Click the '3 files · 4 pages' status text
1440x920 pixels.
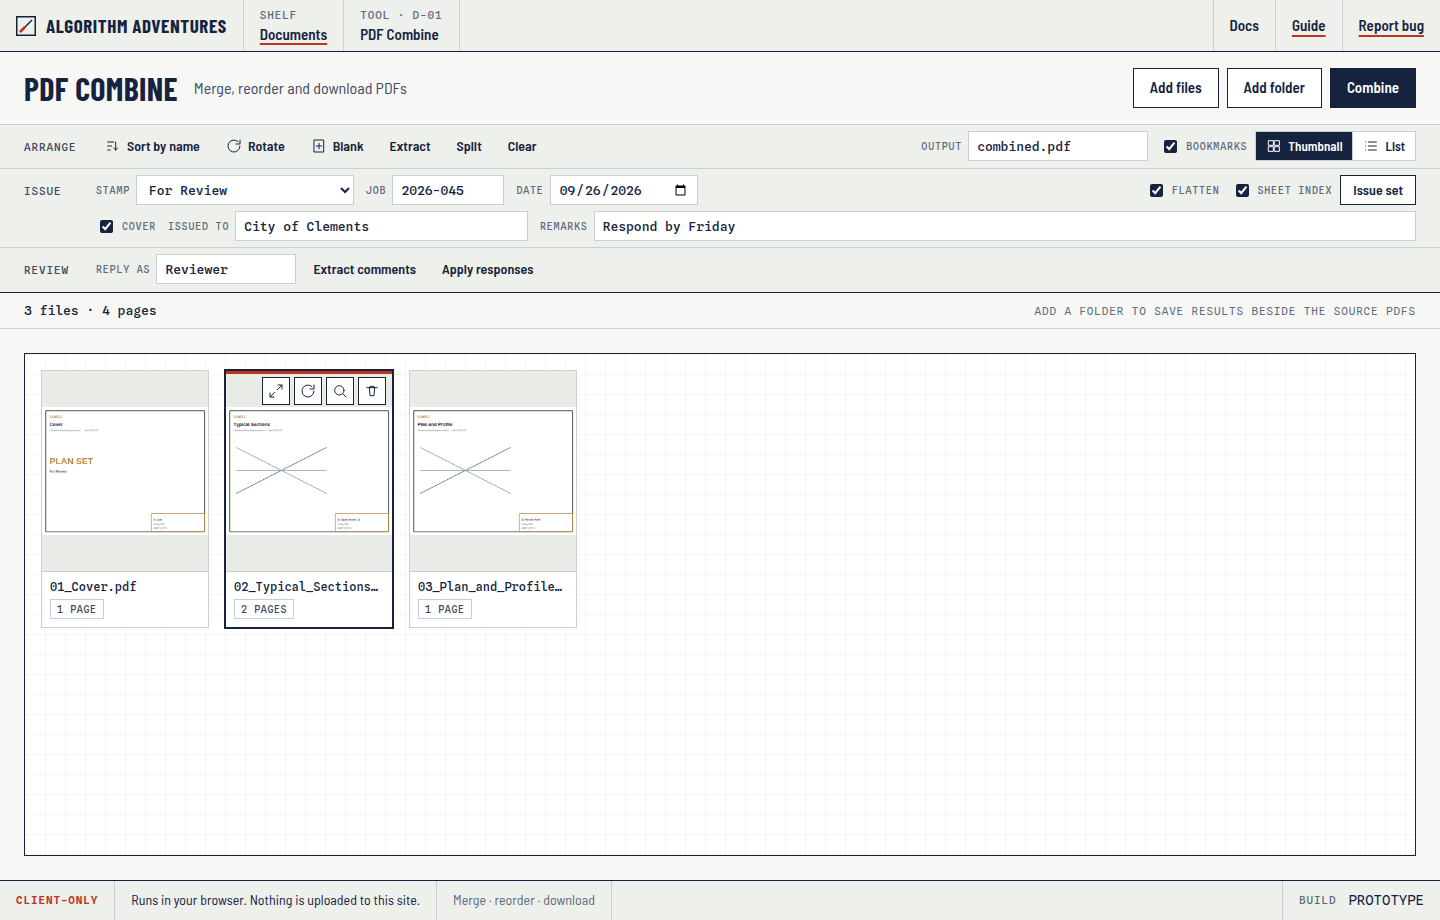coord(90,311)
